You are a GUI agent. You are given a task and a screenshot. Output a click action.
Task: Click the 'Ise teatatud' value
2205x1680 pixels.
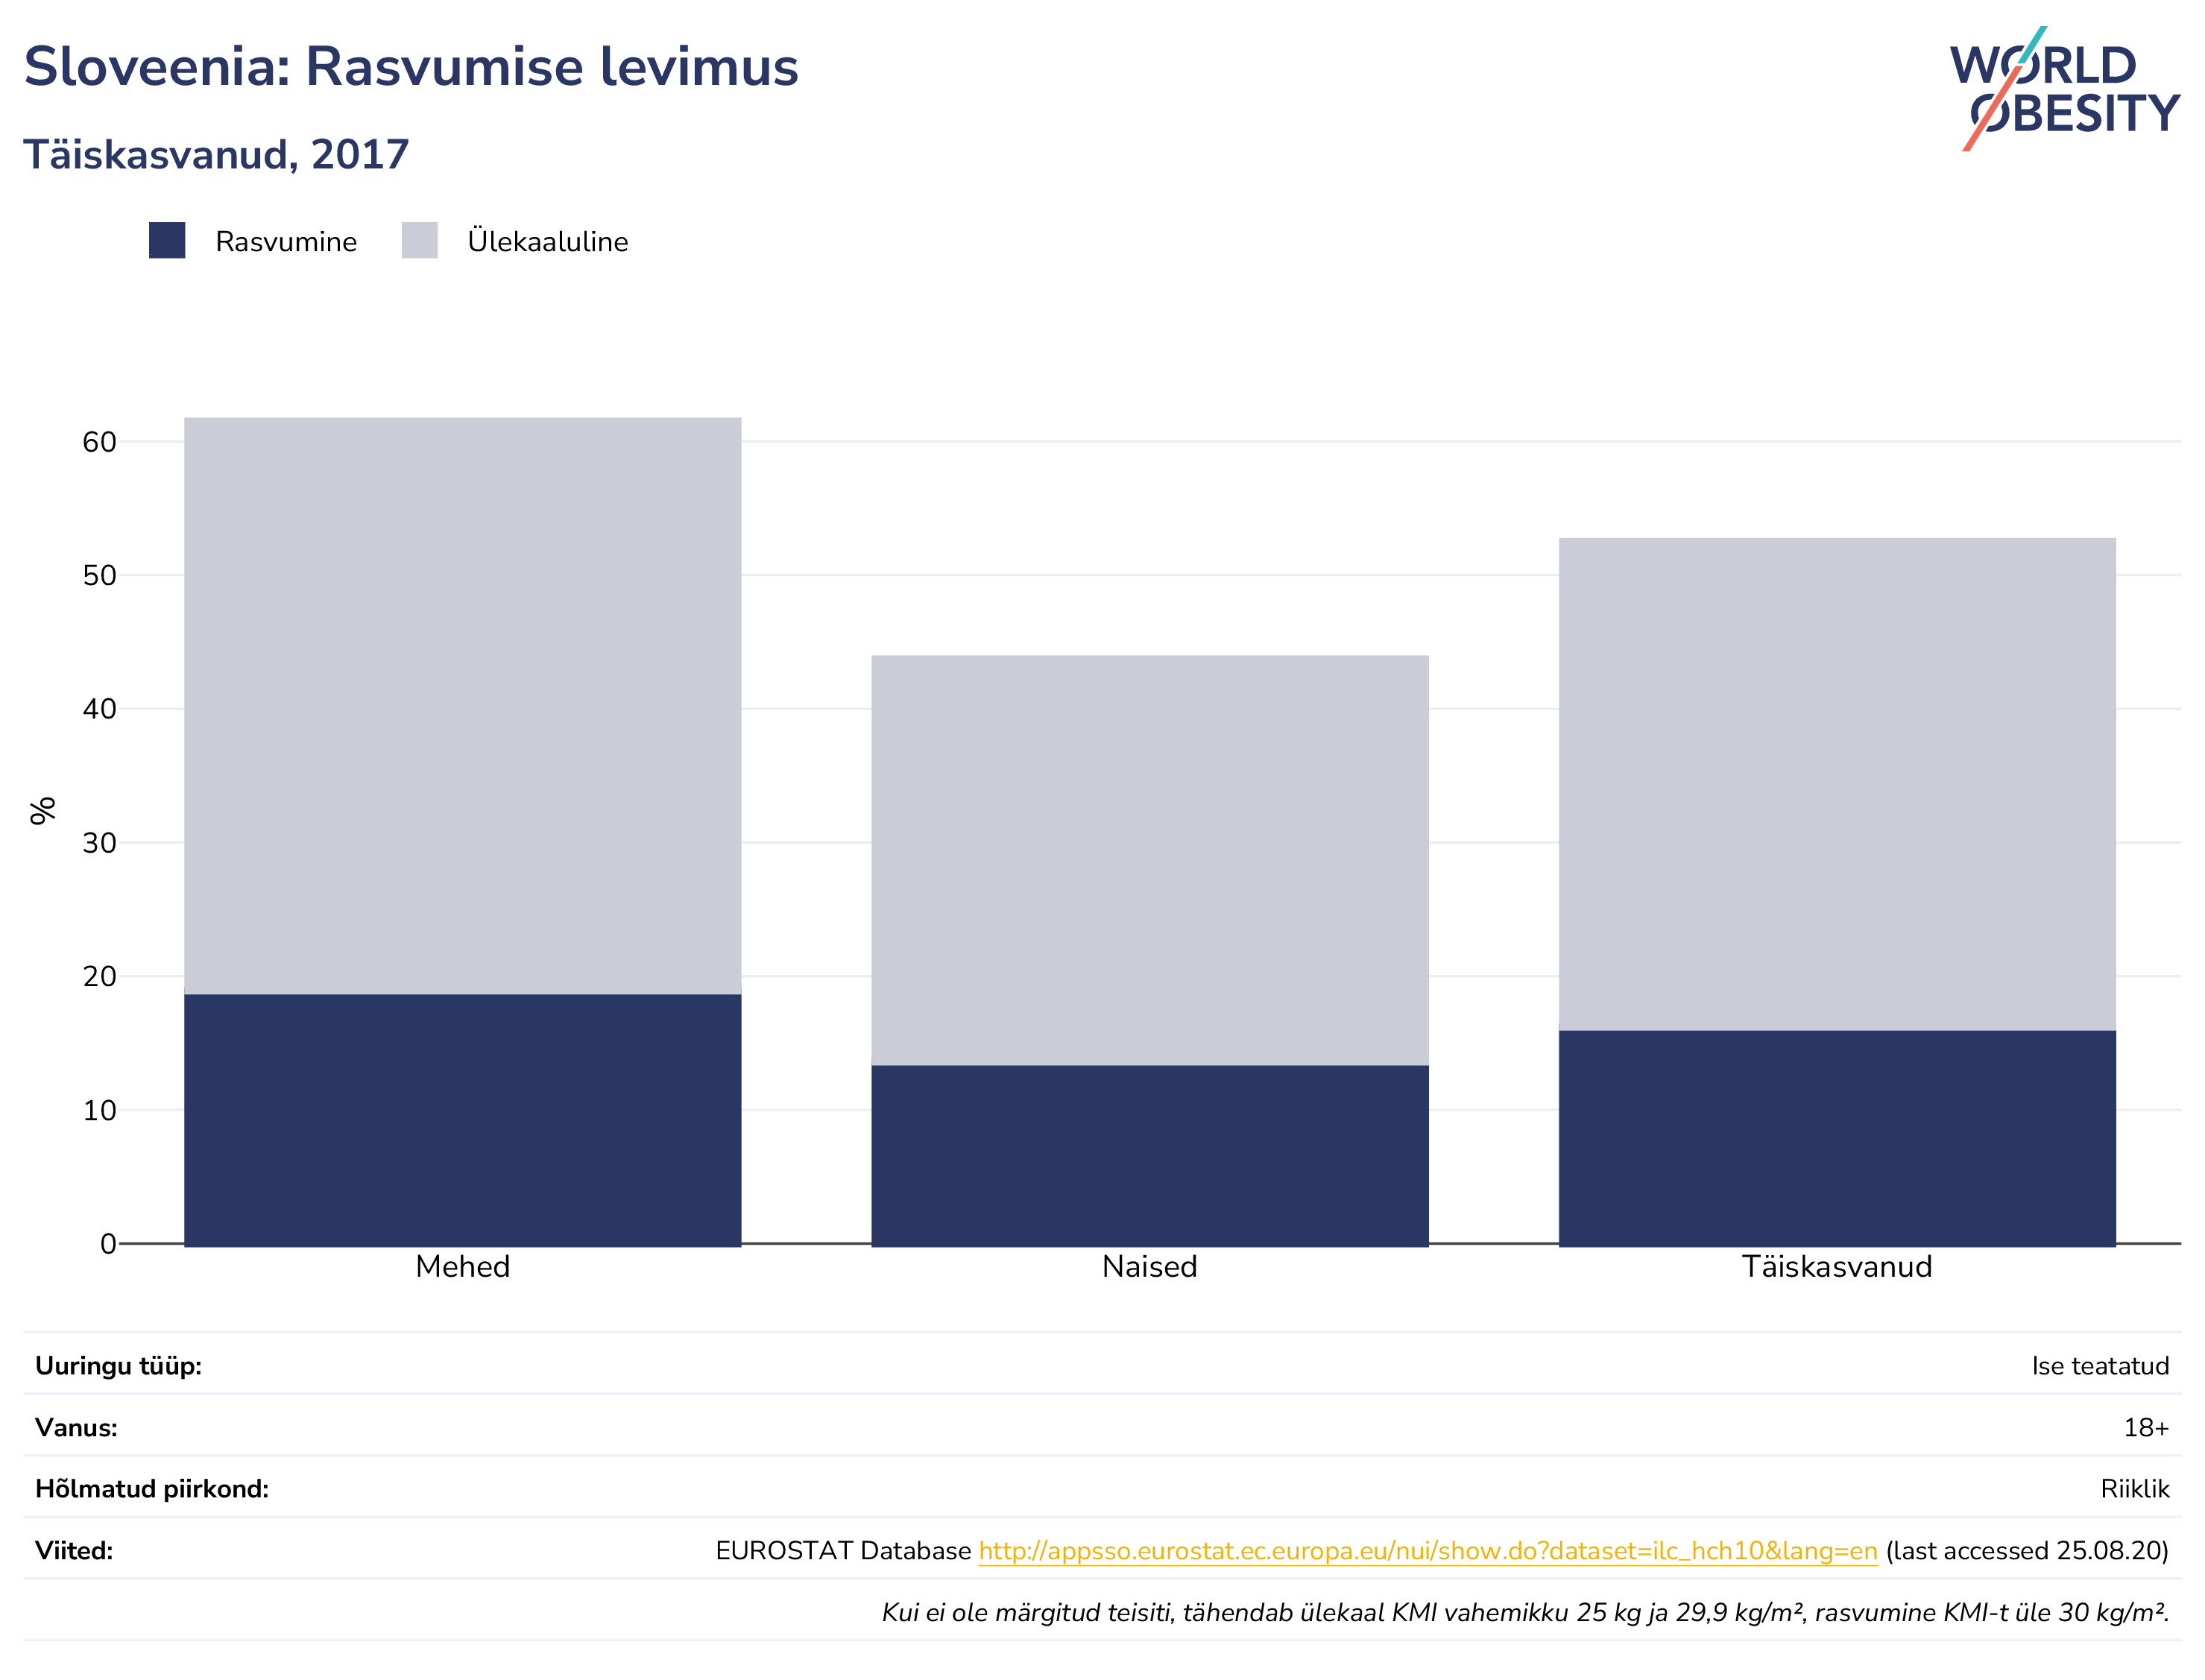click(x=2100, y=1366)
